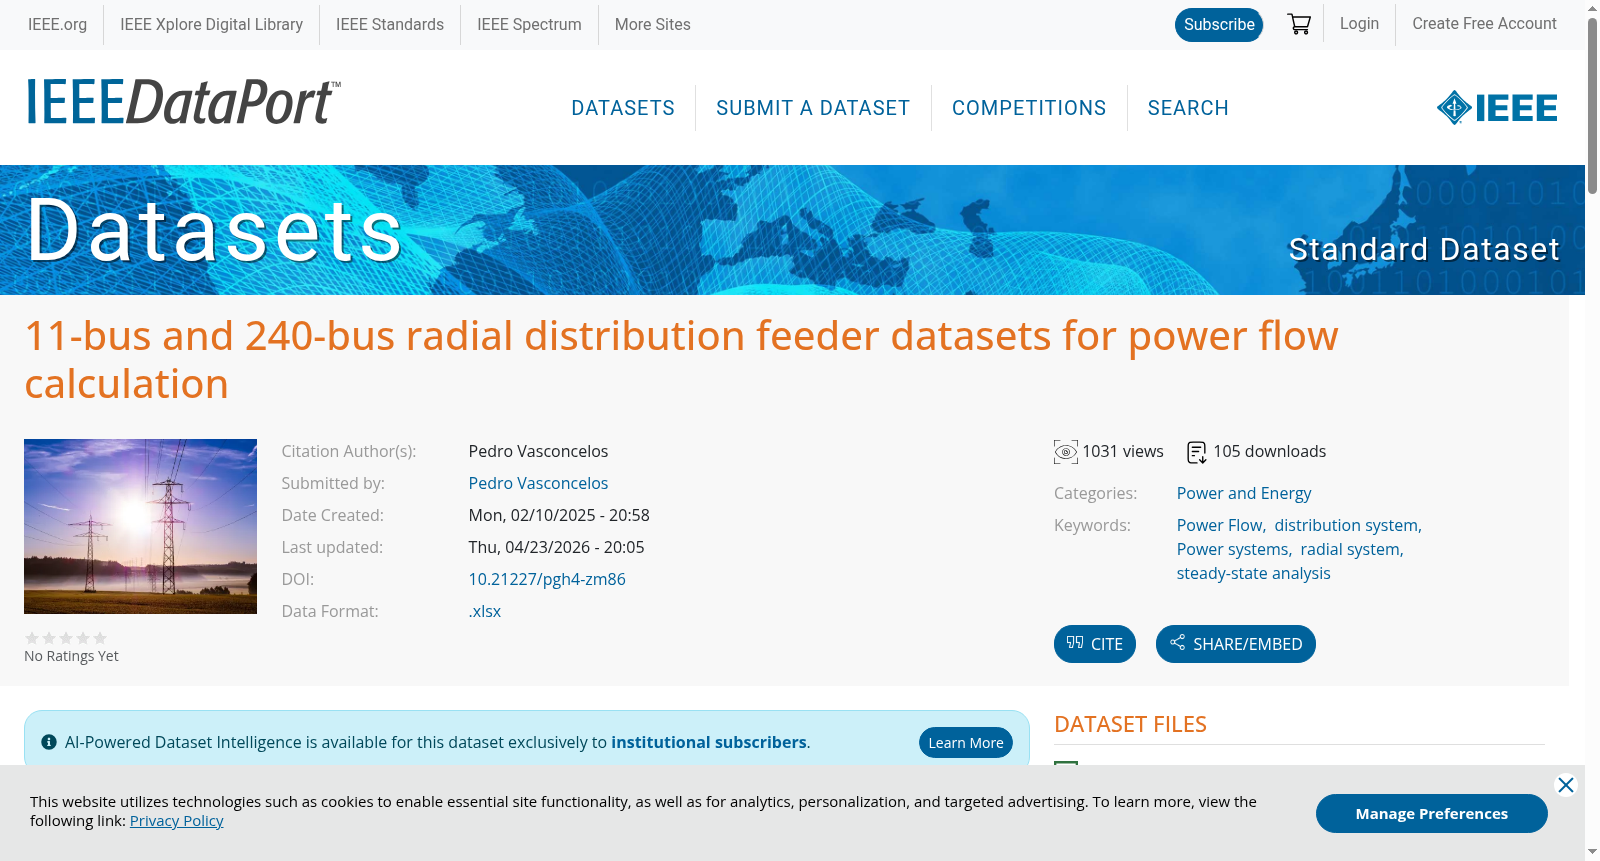1600x861 pixels.
Task: Open the dataset thumbnail image
Action: (140, 526)
